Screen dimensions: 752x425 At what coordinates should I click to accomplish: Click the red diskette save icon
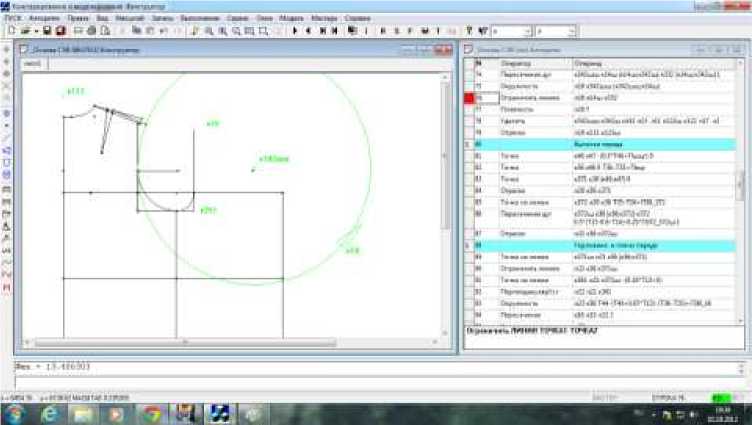[60, 31]
